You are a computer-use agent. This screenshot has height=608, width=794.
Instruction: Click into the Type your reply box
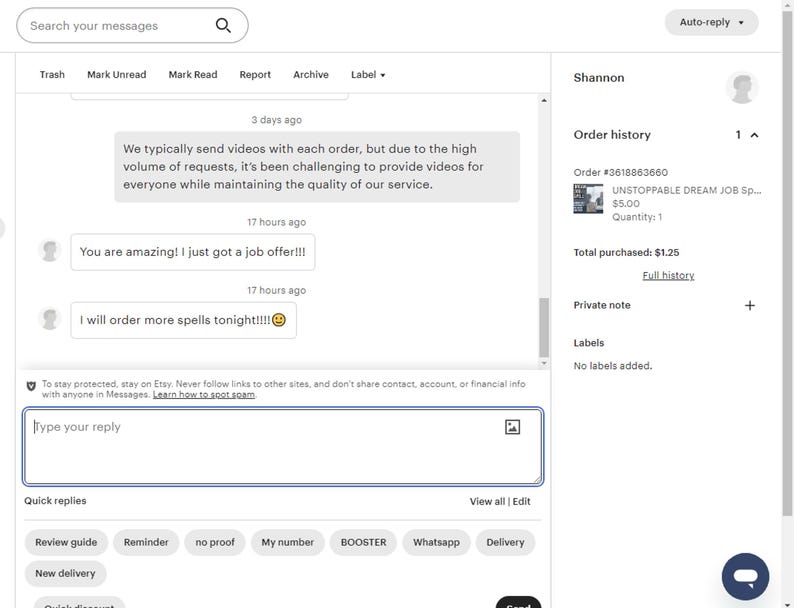[283, 447]
